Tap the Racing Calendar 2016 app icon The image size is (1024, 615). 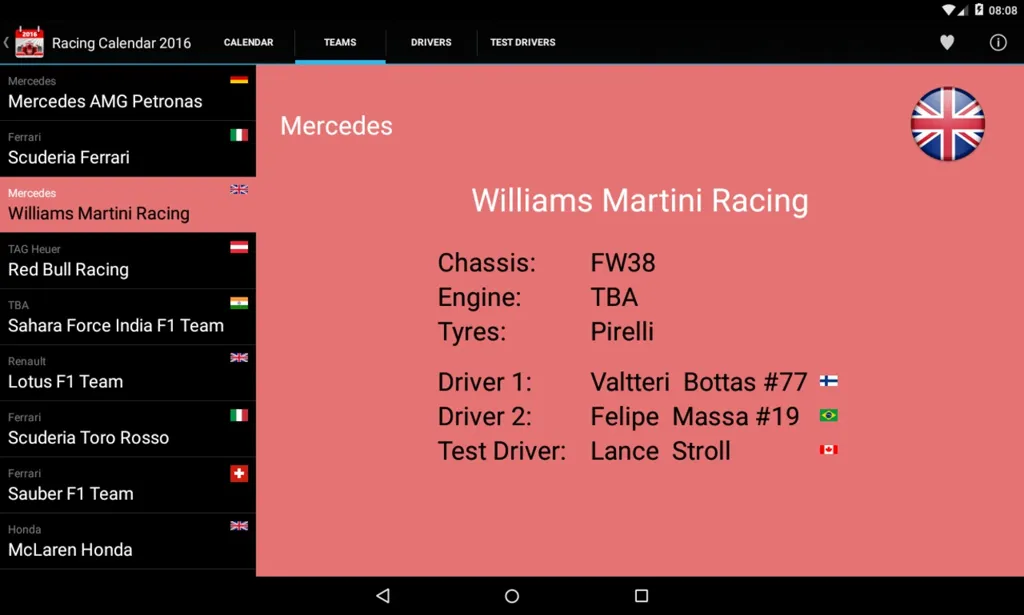tap(29, 42)
